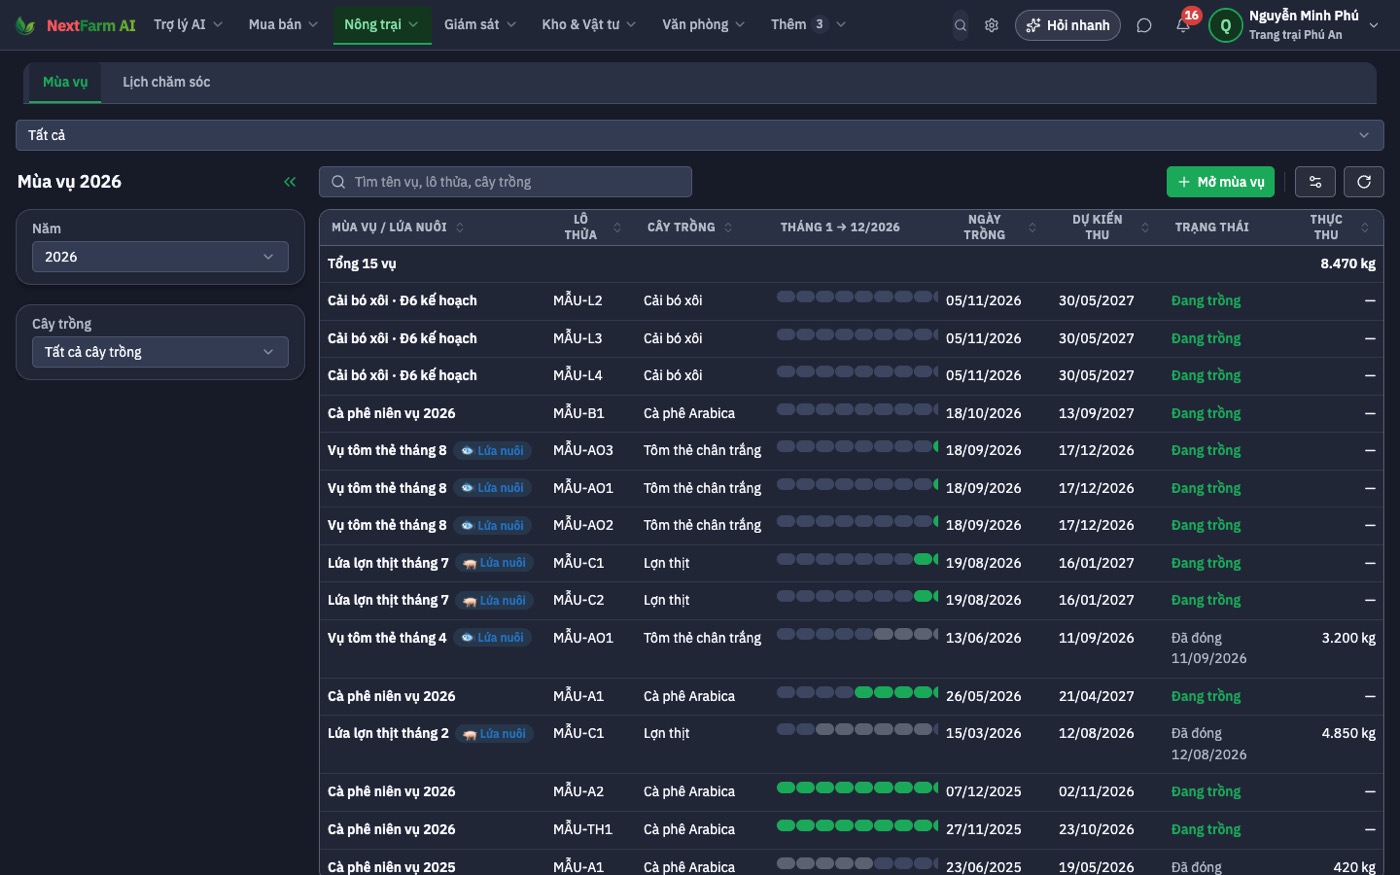Click Lứa nuôi badge on MẪU-AO3 row
This screenshot has width=1400, height=875.
pos(492,451)
